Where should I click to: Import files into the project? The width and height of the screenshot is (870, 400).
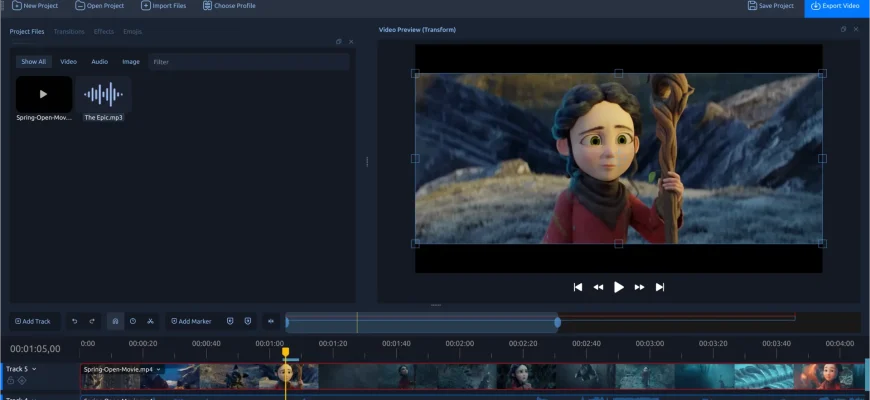tap(164, 6)
